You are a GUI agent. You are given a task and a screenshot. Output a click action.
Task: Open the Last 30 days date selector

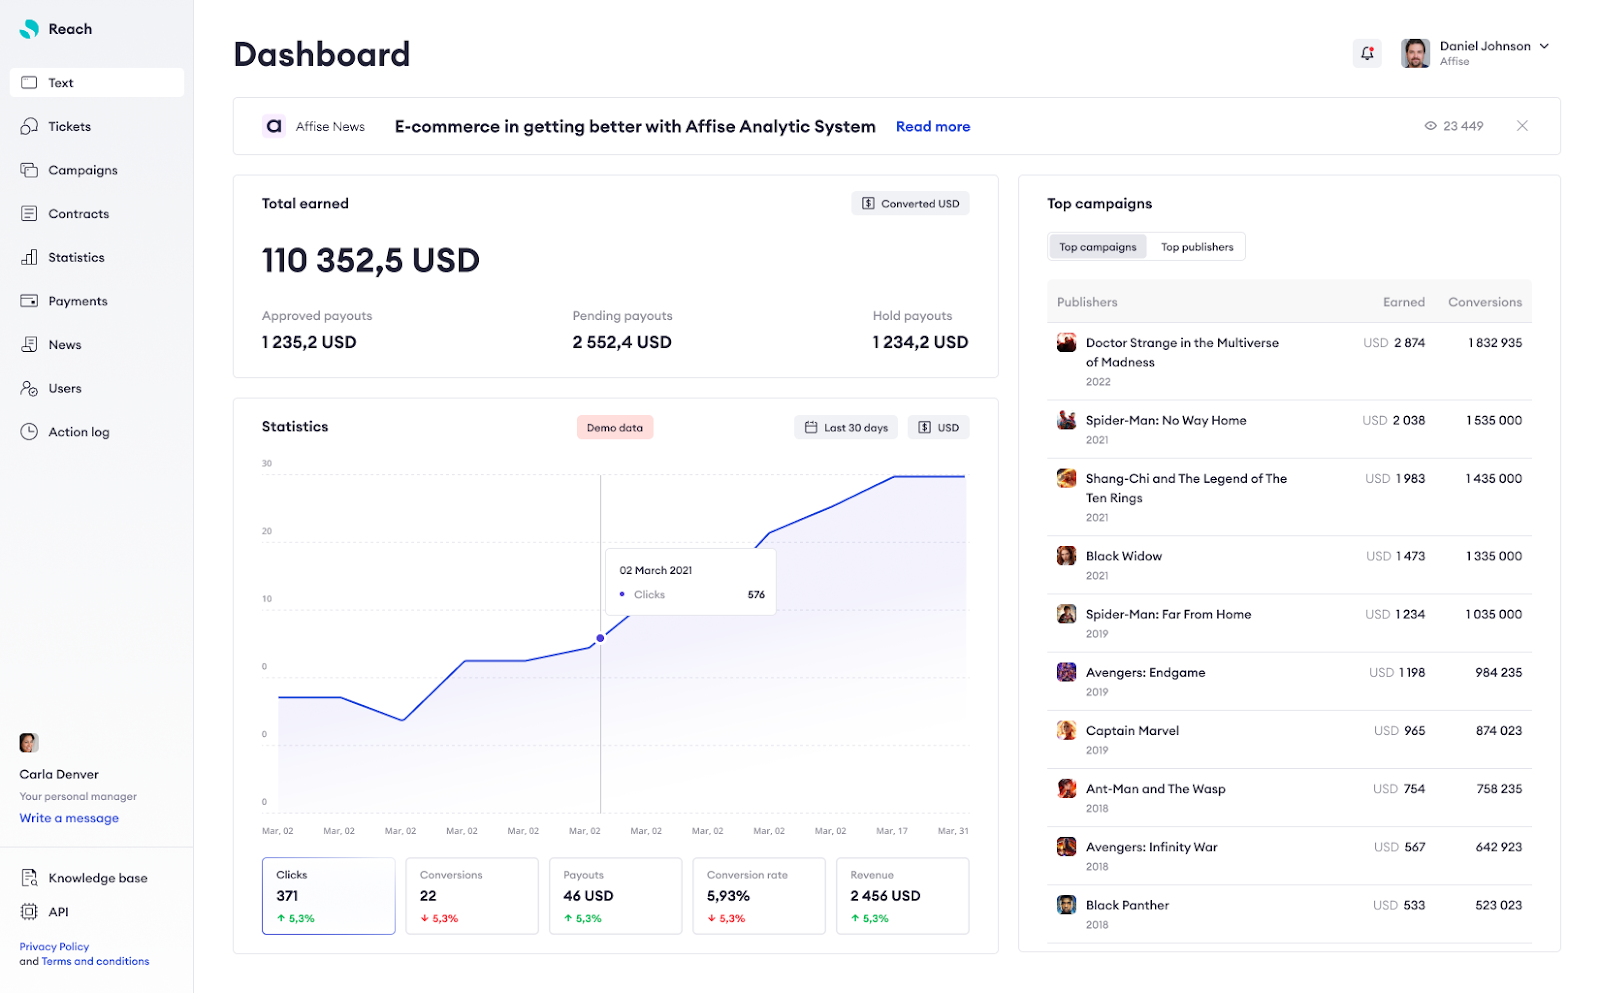coord(845,427)
